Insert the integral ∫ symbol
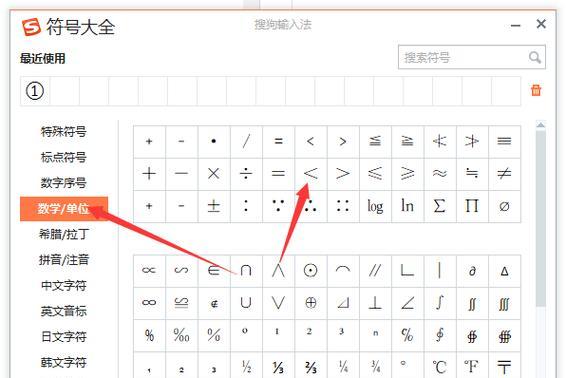This screenshot has height=378, width=566. 440,303
